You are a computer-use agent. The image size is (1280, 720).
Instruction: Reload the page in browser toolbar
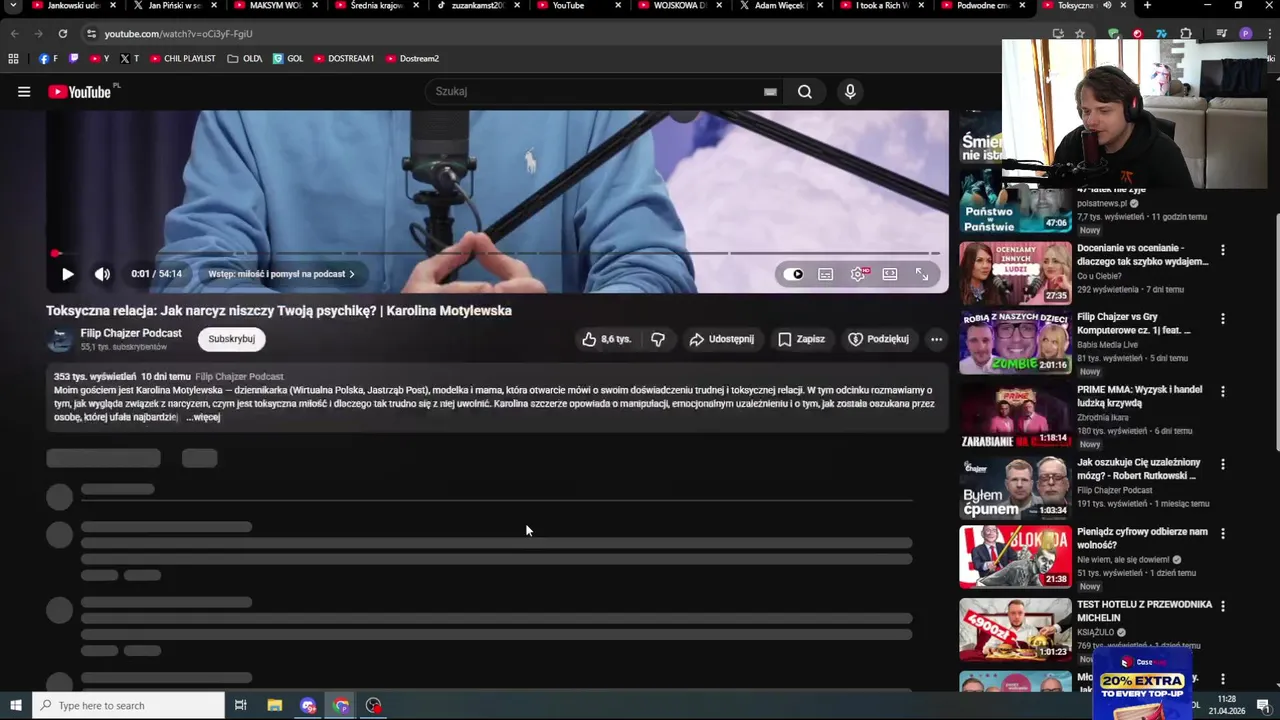point(62,33)
